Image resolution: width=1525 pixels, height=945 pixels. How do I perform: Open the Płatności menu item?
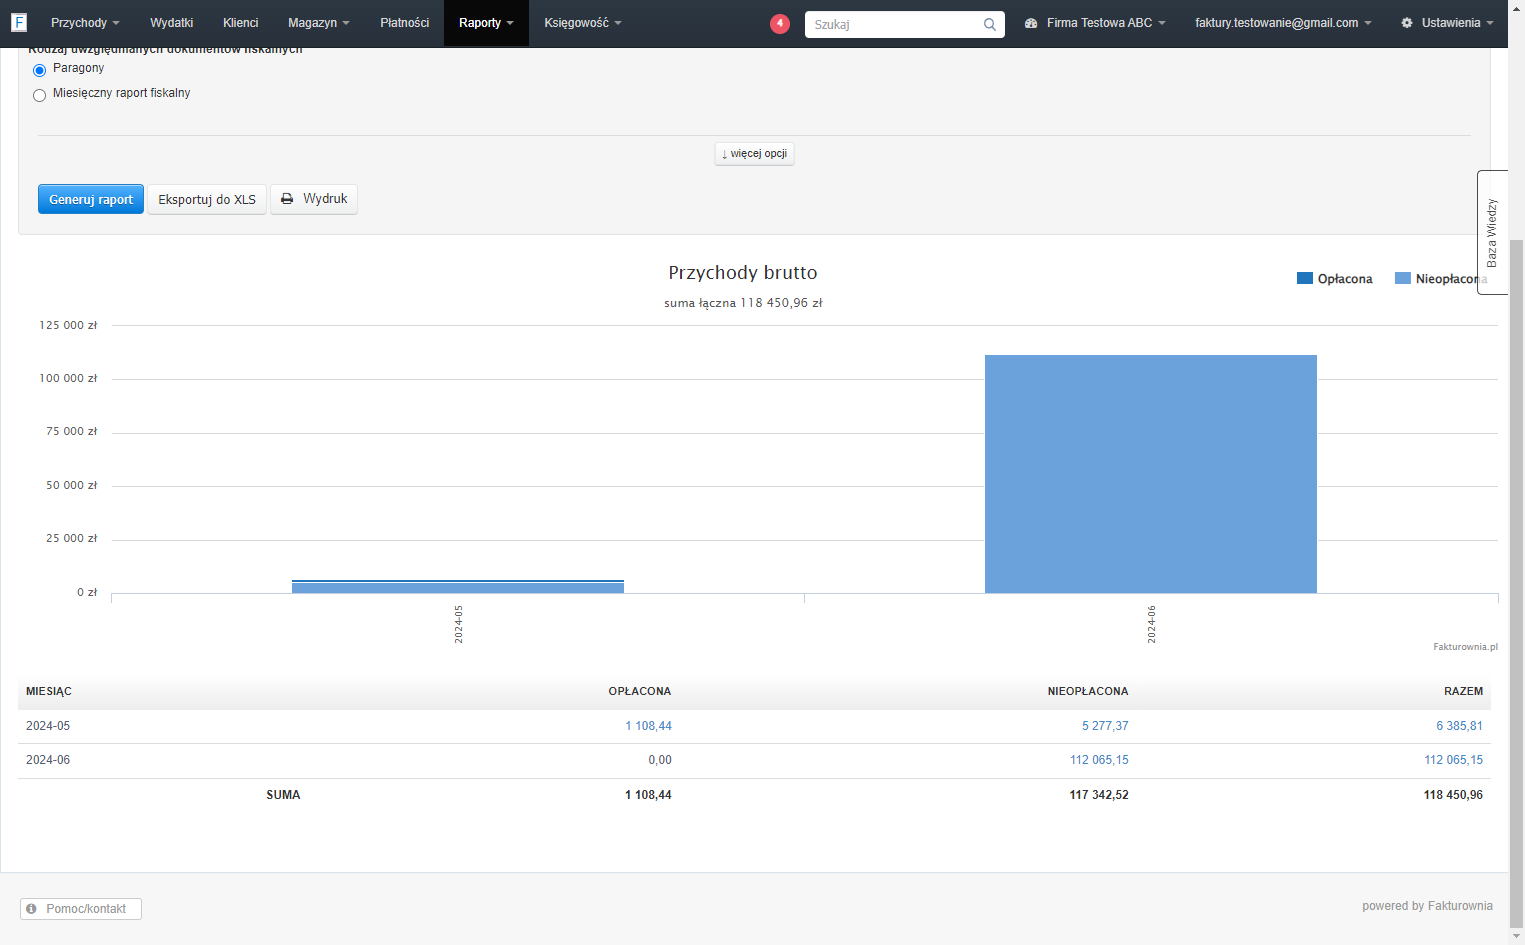click(404, 23)
